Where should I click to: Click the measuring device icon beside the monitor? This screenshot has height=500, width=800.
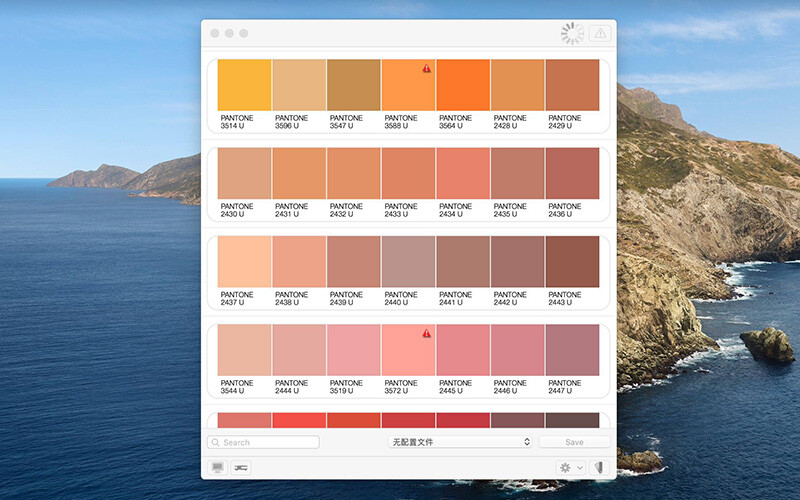click(241, 467)
